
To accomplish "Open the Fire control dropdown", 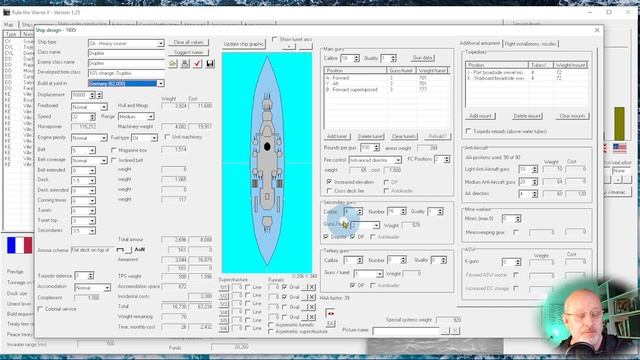I will click(398, 160).
